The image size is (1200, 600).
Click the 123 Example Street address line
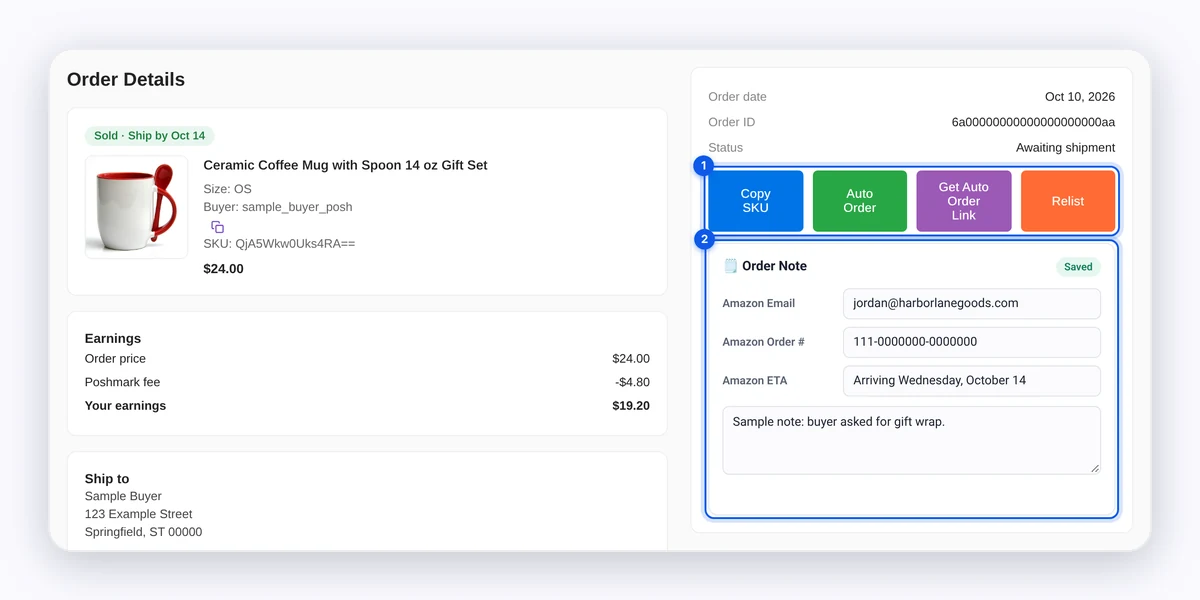(139, 514)
